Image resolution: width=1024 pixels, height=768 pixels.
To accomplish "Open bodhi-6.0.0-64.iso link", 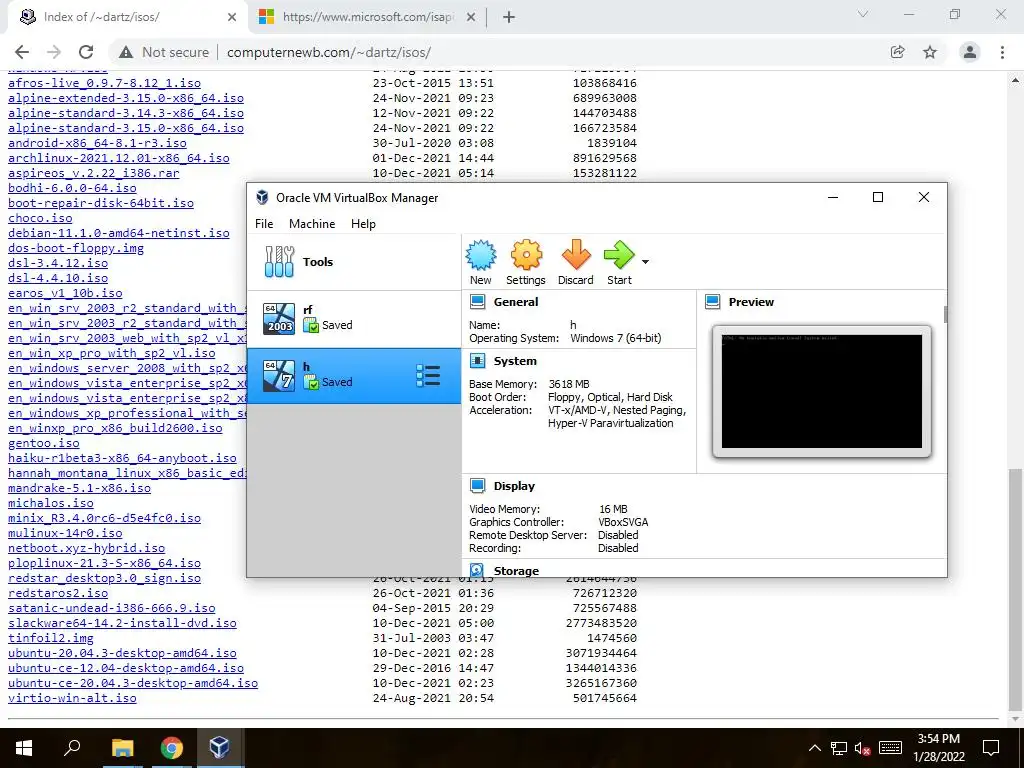I will point(72,188).
